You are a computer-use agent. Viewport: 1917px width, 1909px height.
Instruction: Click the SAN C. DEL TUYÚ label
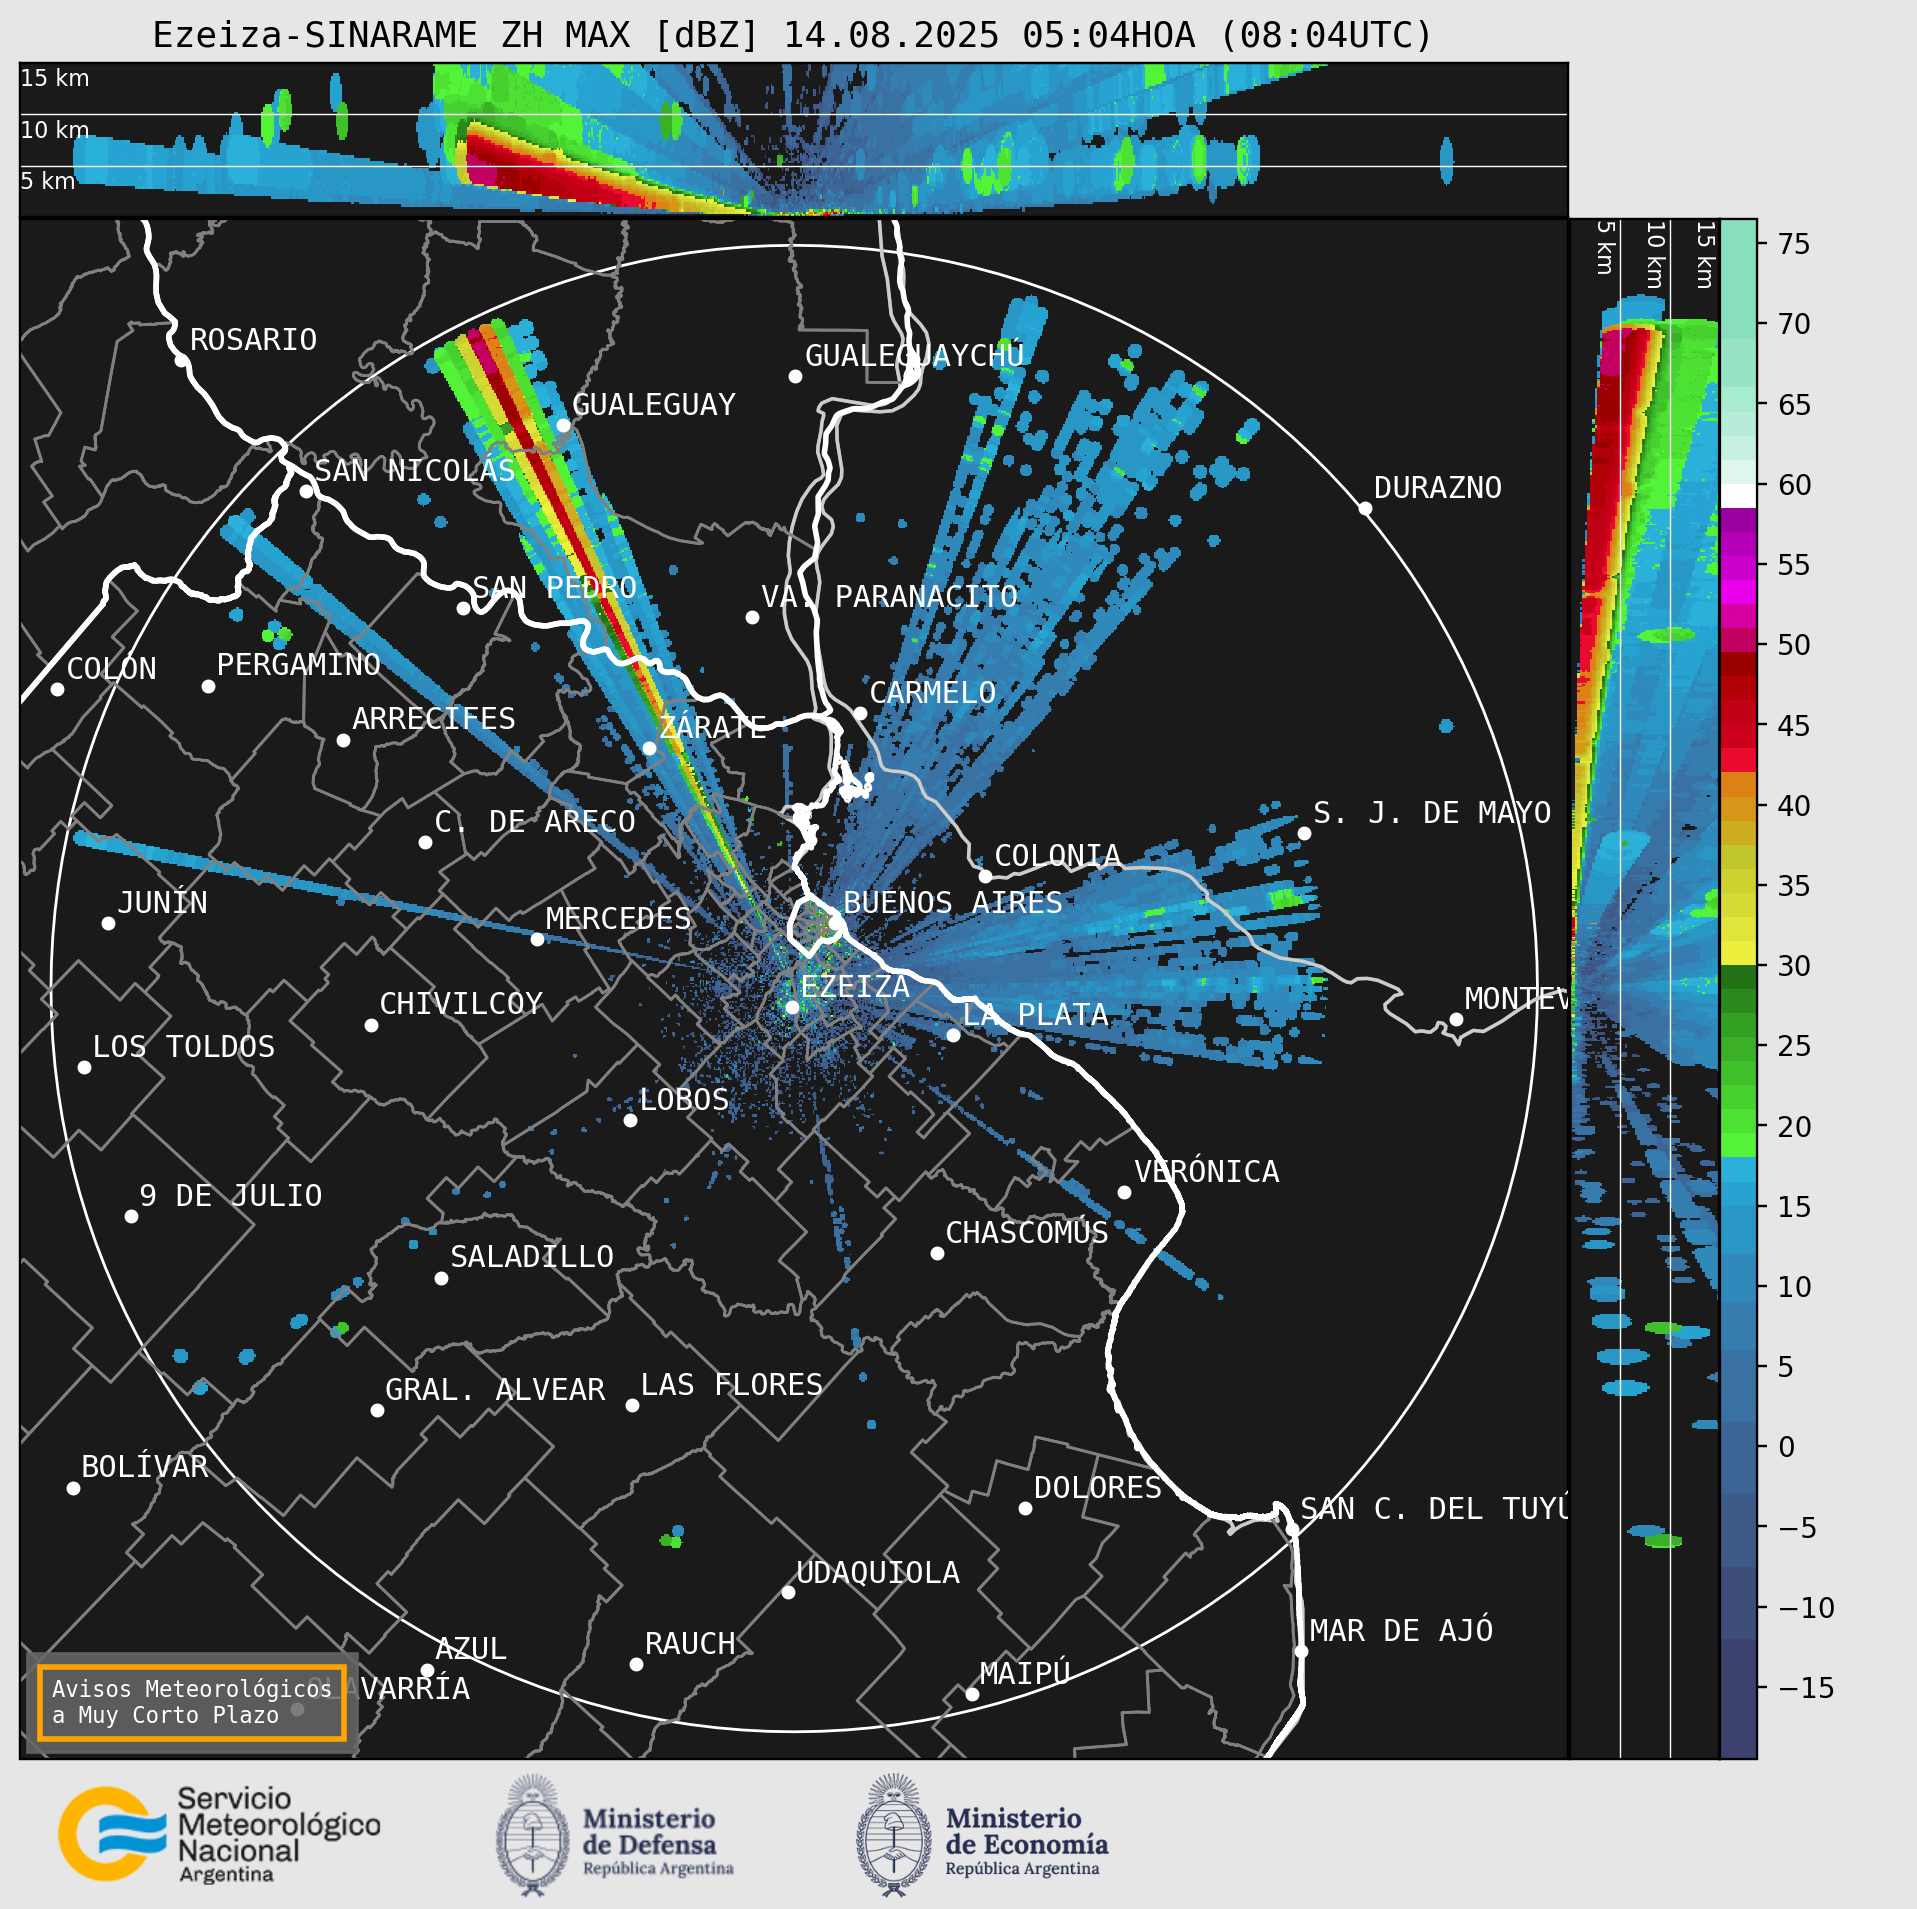pyautogui.click(x=1433, y=1508)
